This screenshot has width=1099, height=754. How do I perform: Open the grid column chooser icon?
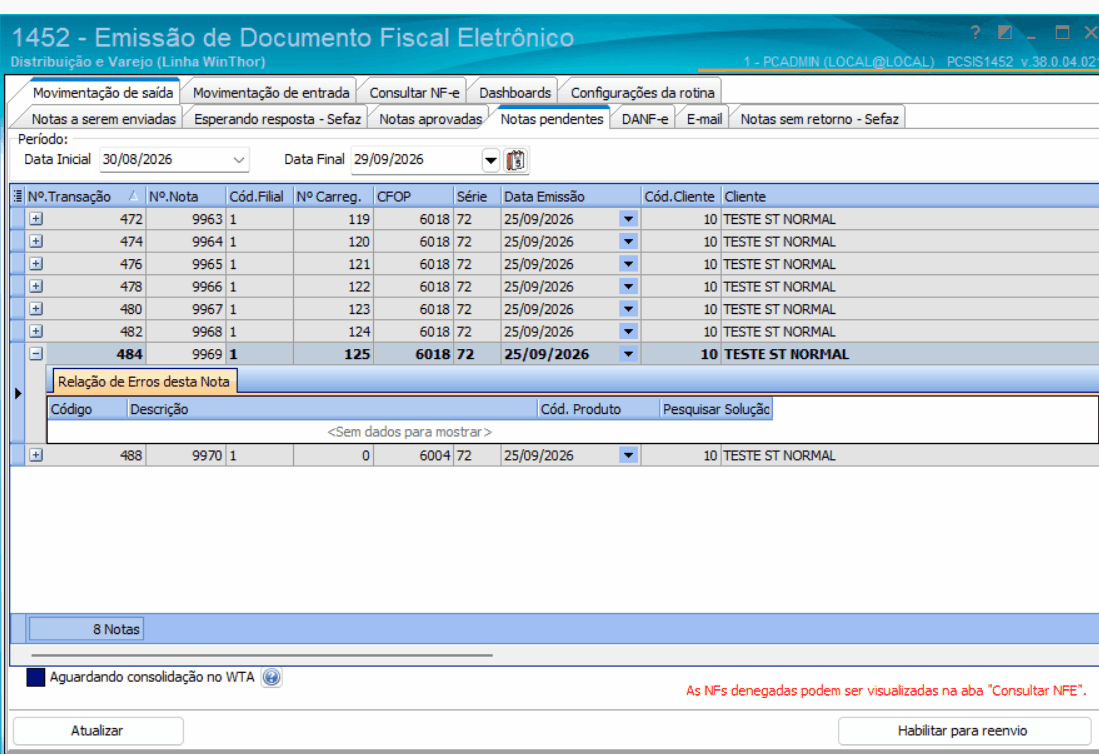18,196
